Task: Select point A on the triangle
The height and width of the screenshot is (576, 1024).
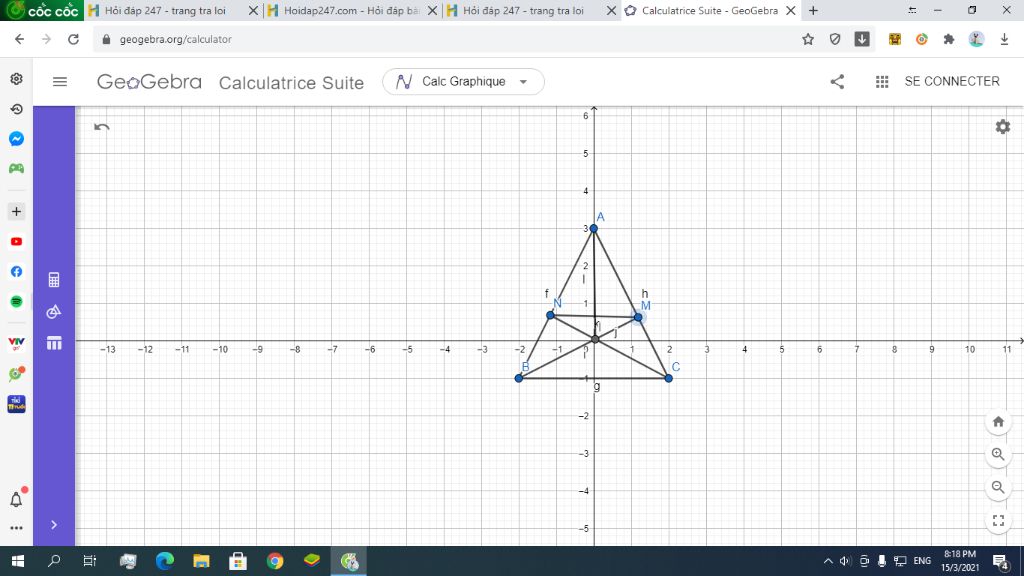Action: (x=594, y=228)
